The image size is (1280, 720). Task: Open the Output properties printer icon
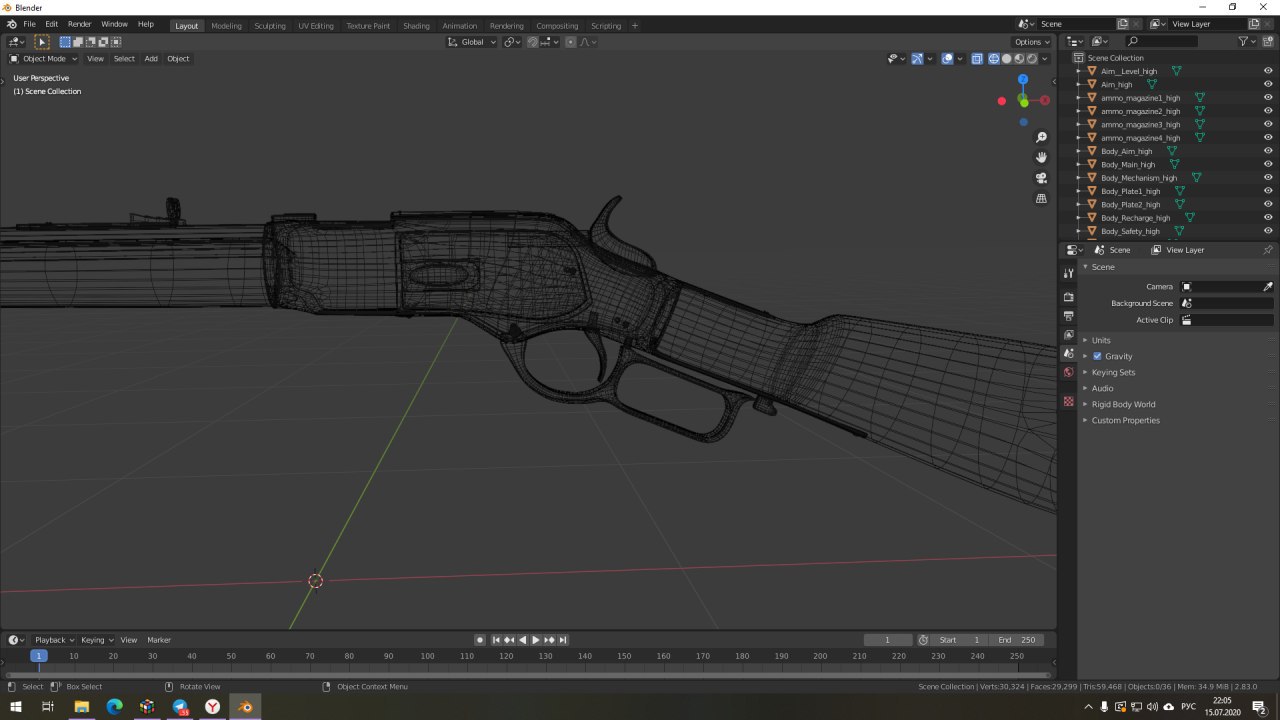pyautogui.click(x=1068, y=316)
